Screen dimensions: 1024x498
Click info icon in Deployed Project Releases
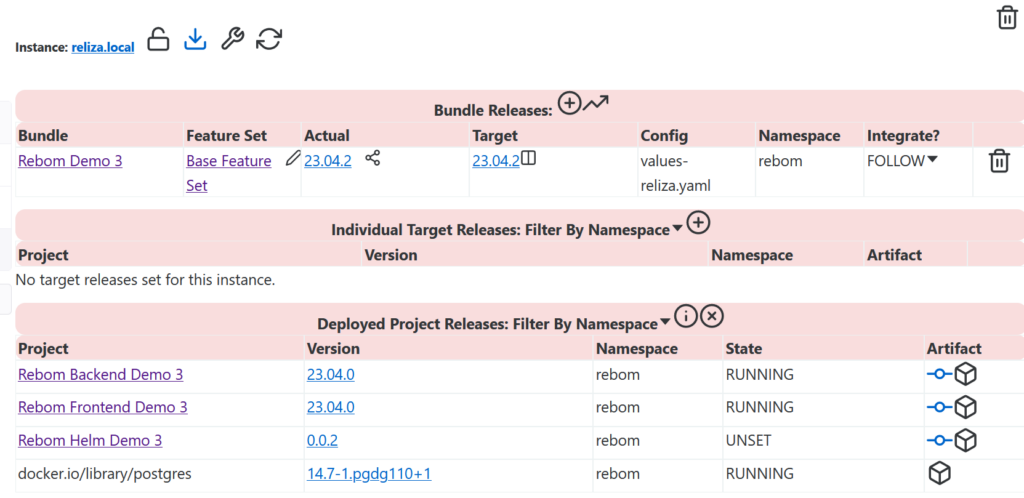pos(686,316)
